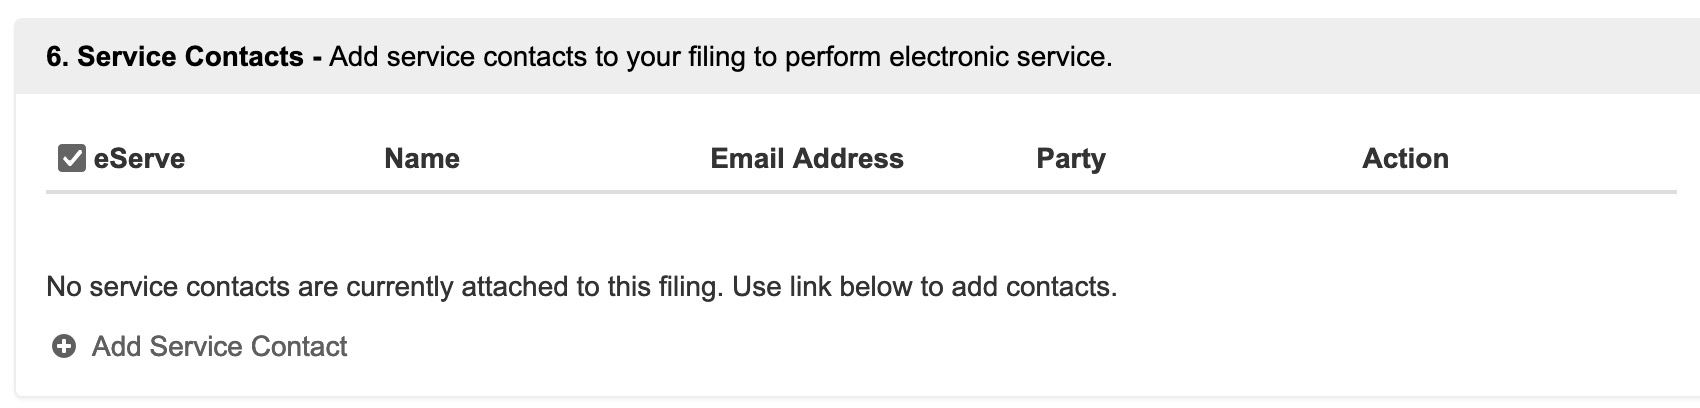Click the plus icon beside Add Service Contact

(64, 347)
